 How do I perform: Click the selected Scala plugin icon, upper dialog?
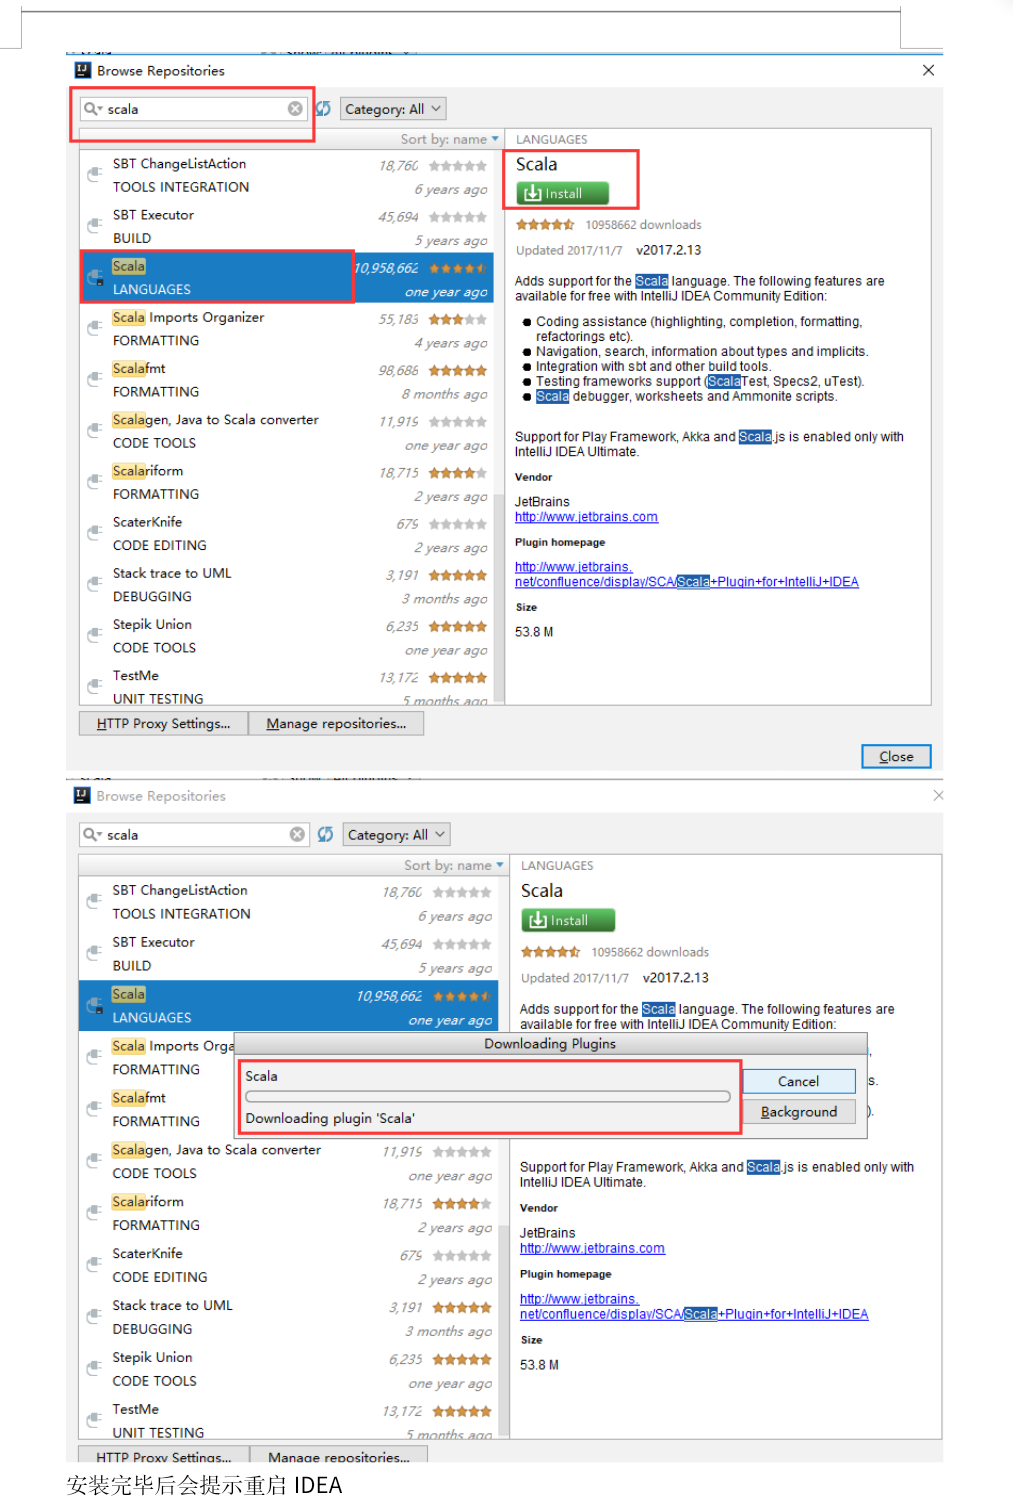95,277
